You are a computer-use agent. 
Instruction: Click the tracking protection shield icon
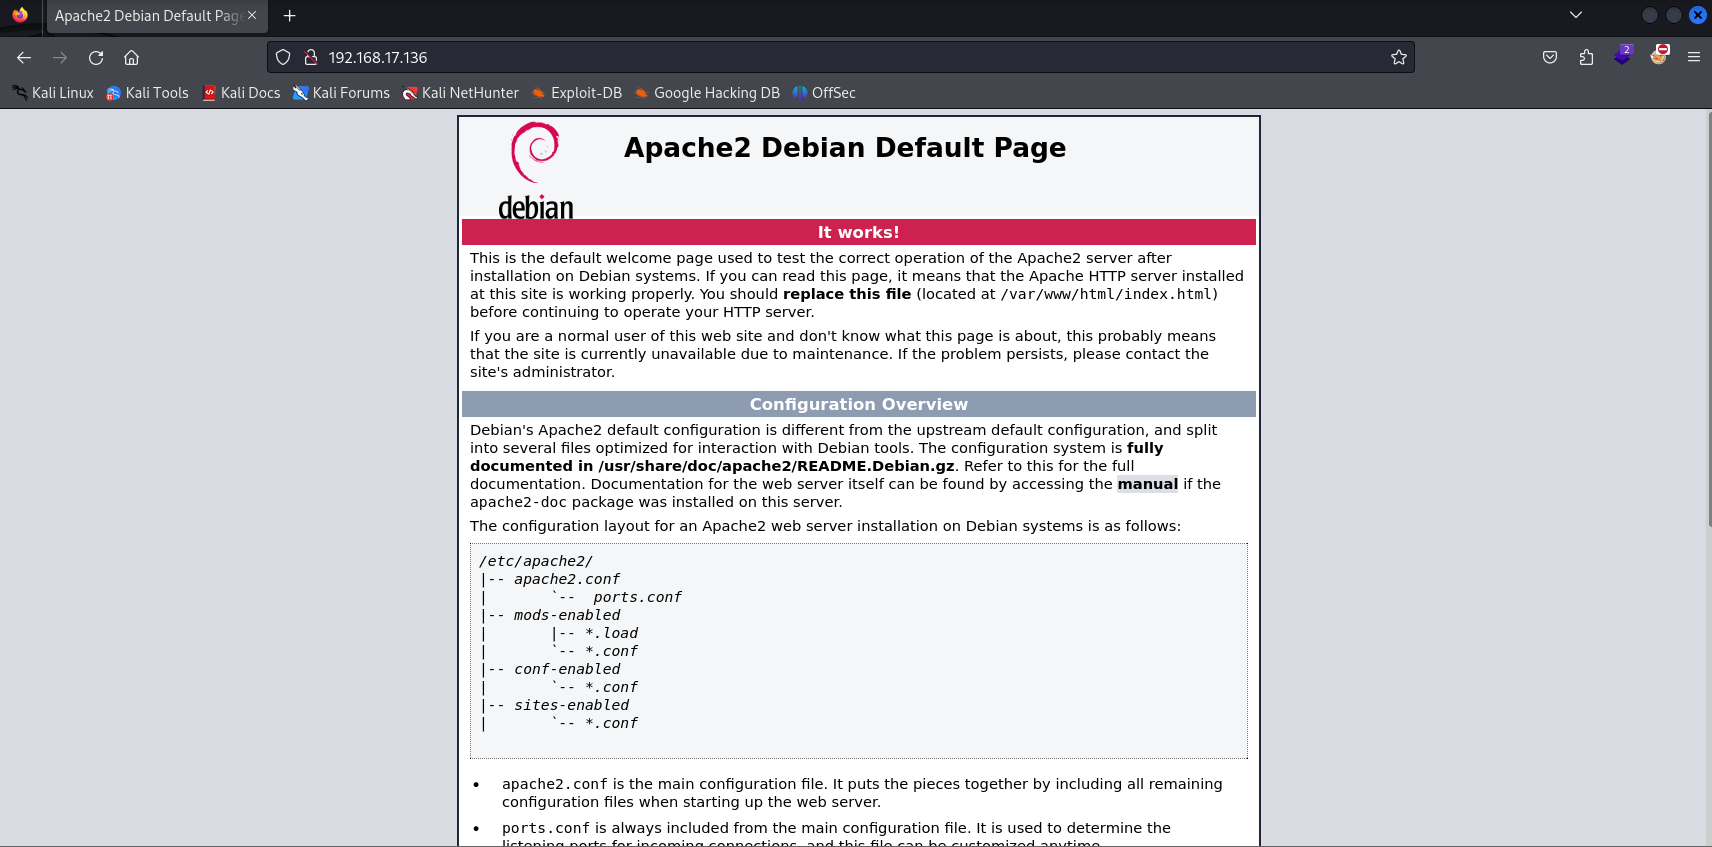[x=283, y=58]
